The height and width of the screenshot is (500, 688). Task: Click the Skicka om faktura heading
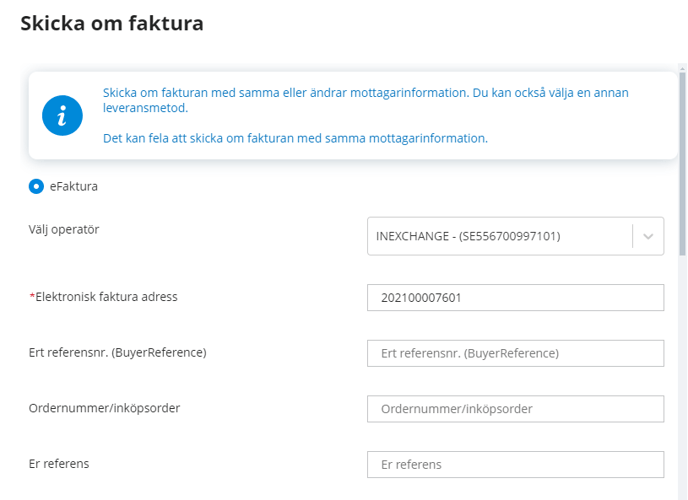(x=112, y=23)
